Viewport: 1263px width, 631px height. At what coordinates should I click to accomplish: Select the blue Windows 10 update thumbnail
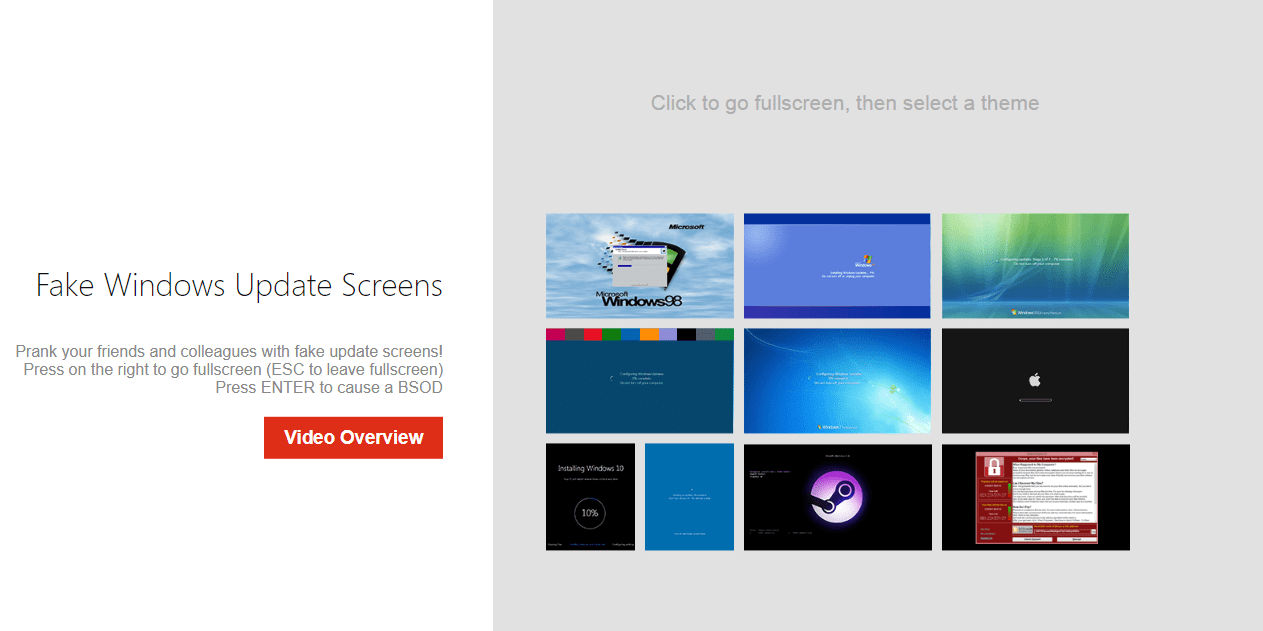click(689, 497)
